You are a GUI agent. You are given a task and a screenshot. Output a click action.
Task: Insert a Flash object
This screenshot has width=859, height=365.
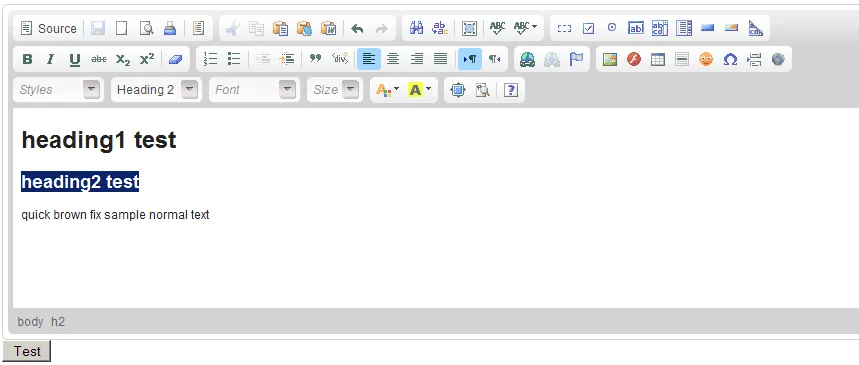coord(634,59)
